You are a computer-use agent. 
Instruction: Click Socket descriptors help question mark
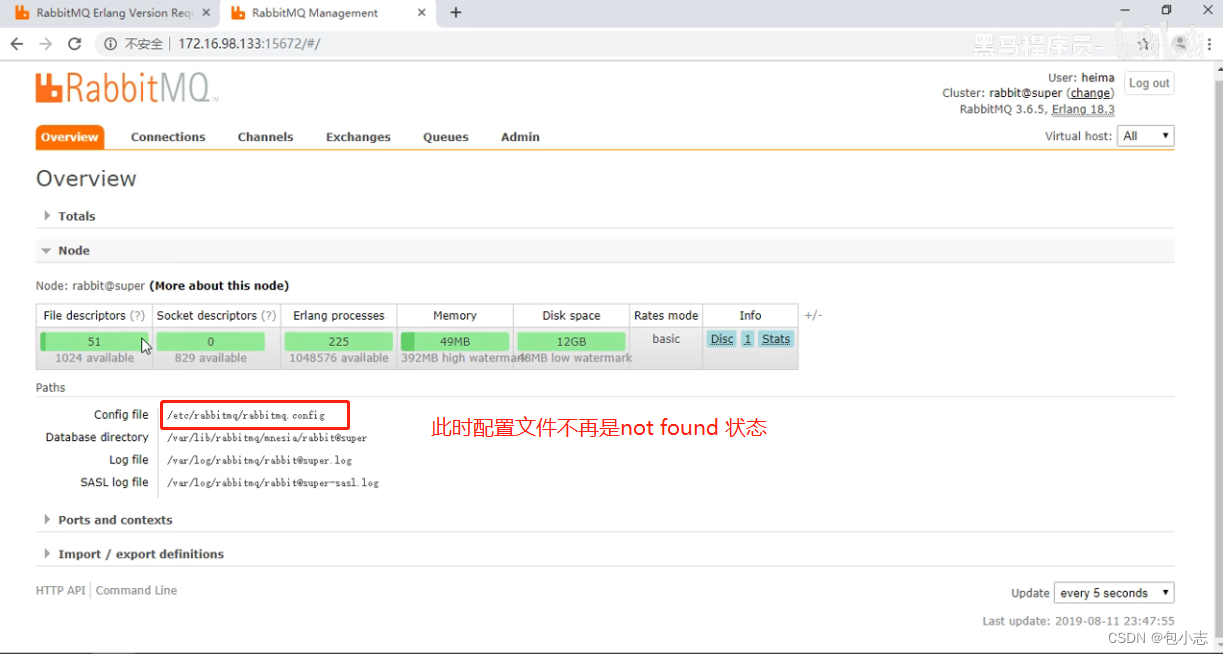coord(268,316)
